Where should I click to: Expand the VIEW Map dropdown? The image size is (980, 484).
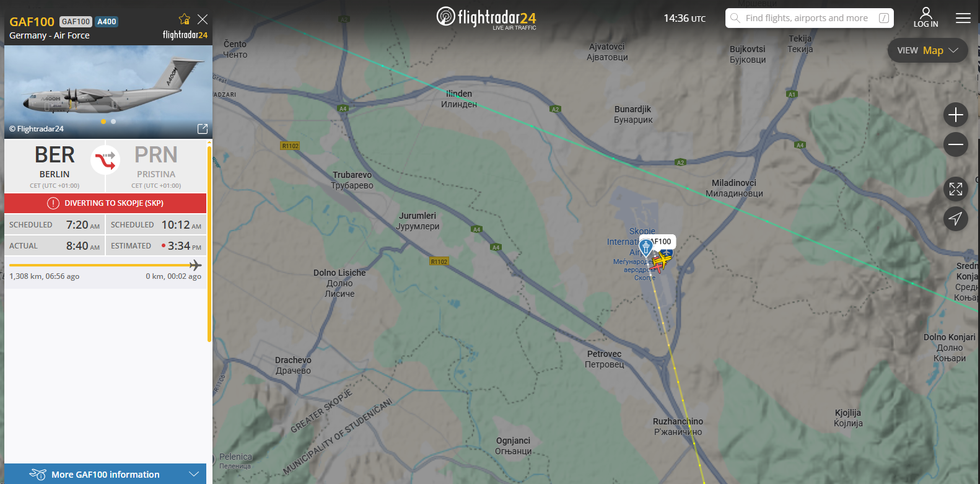pos(928,51)
